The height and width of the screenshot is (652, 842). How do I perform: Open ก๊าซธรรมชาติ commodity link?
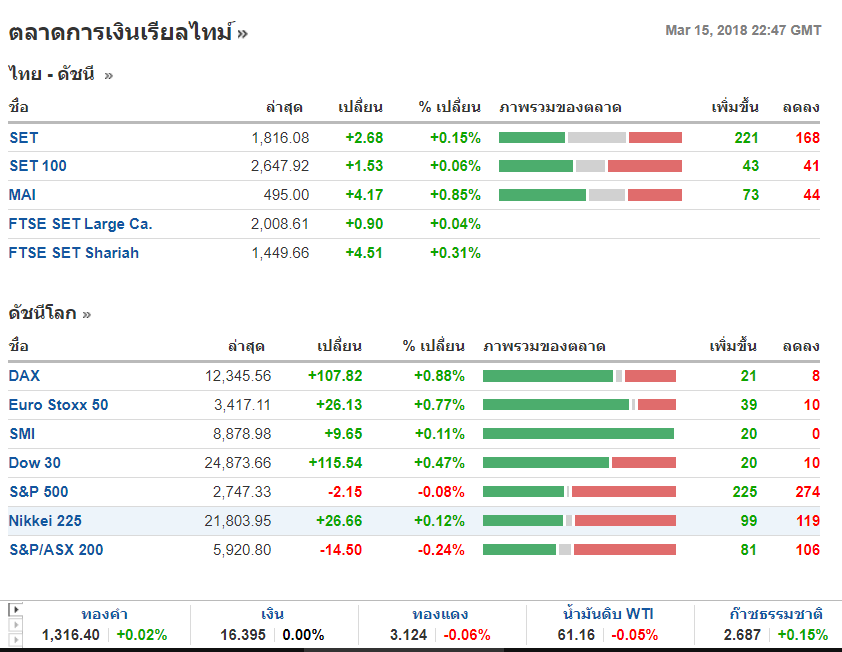776,615
